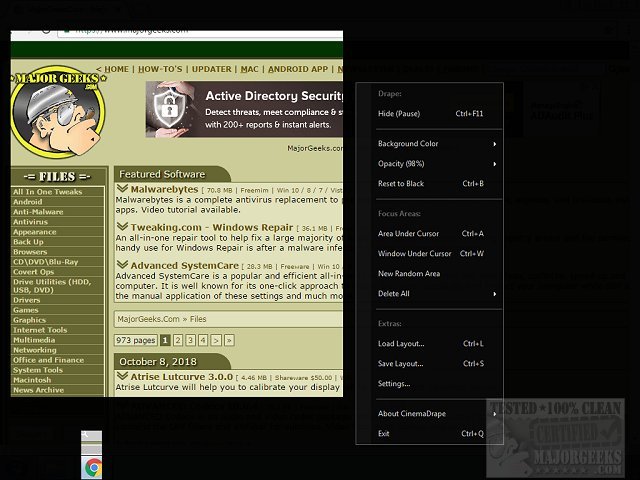Screen dimensions: 640x480
Task: Open the ANDROID APP navigation link
Action: (x=298, y=69)
